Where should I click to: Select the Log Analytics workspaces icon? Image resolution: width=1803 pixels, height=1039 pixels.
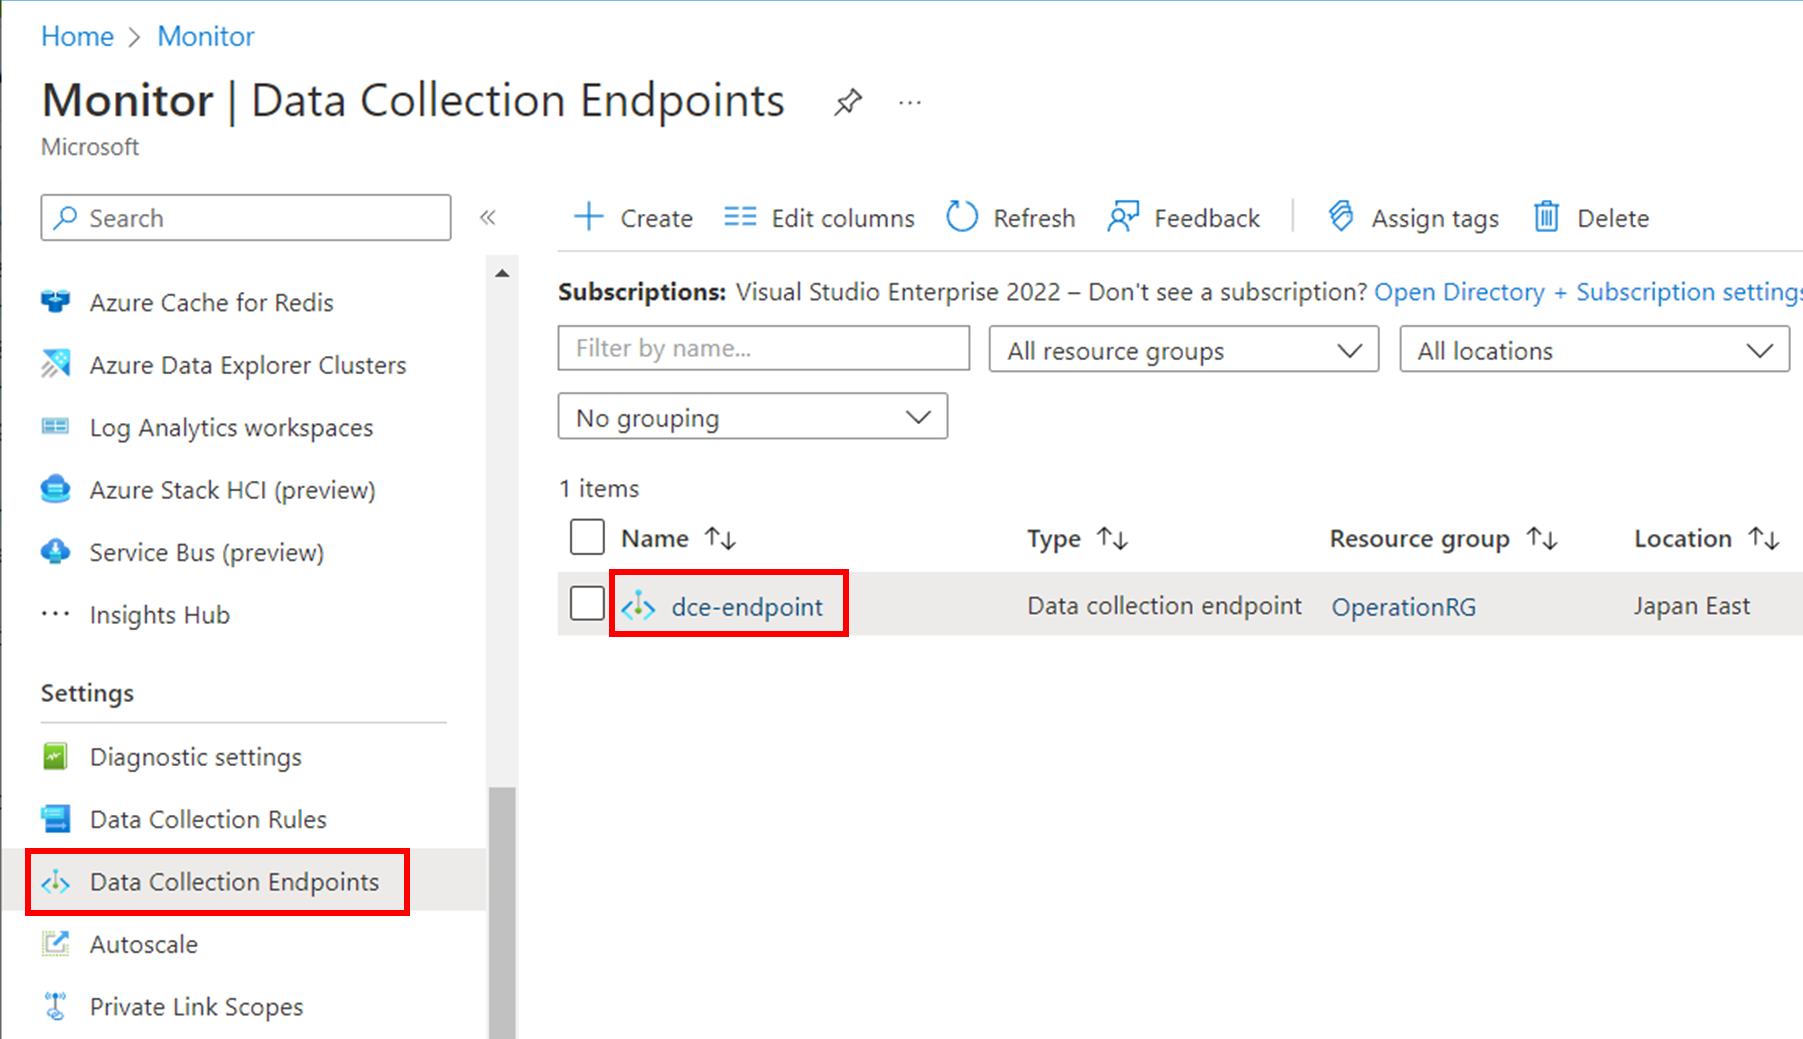click(57, 427)
